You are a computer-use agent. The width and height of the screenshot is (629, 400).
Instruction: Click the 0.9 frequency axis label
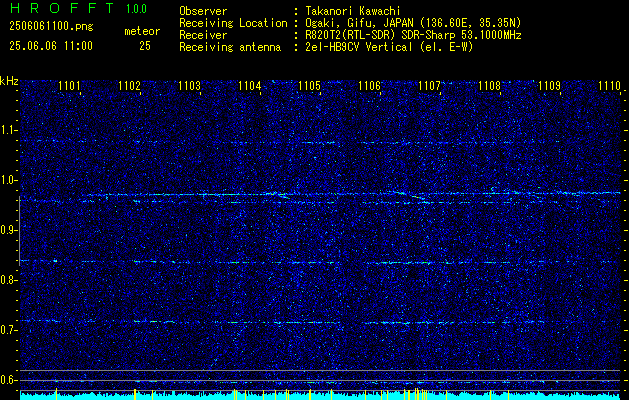(x=8, y=230)
